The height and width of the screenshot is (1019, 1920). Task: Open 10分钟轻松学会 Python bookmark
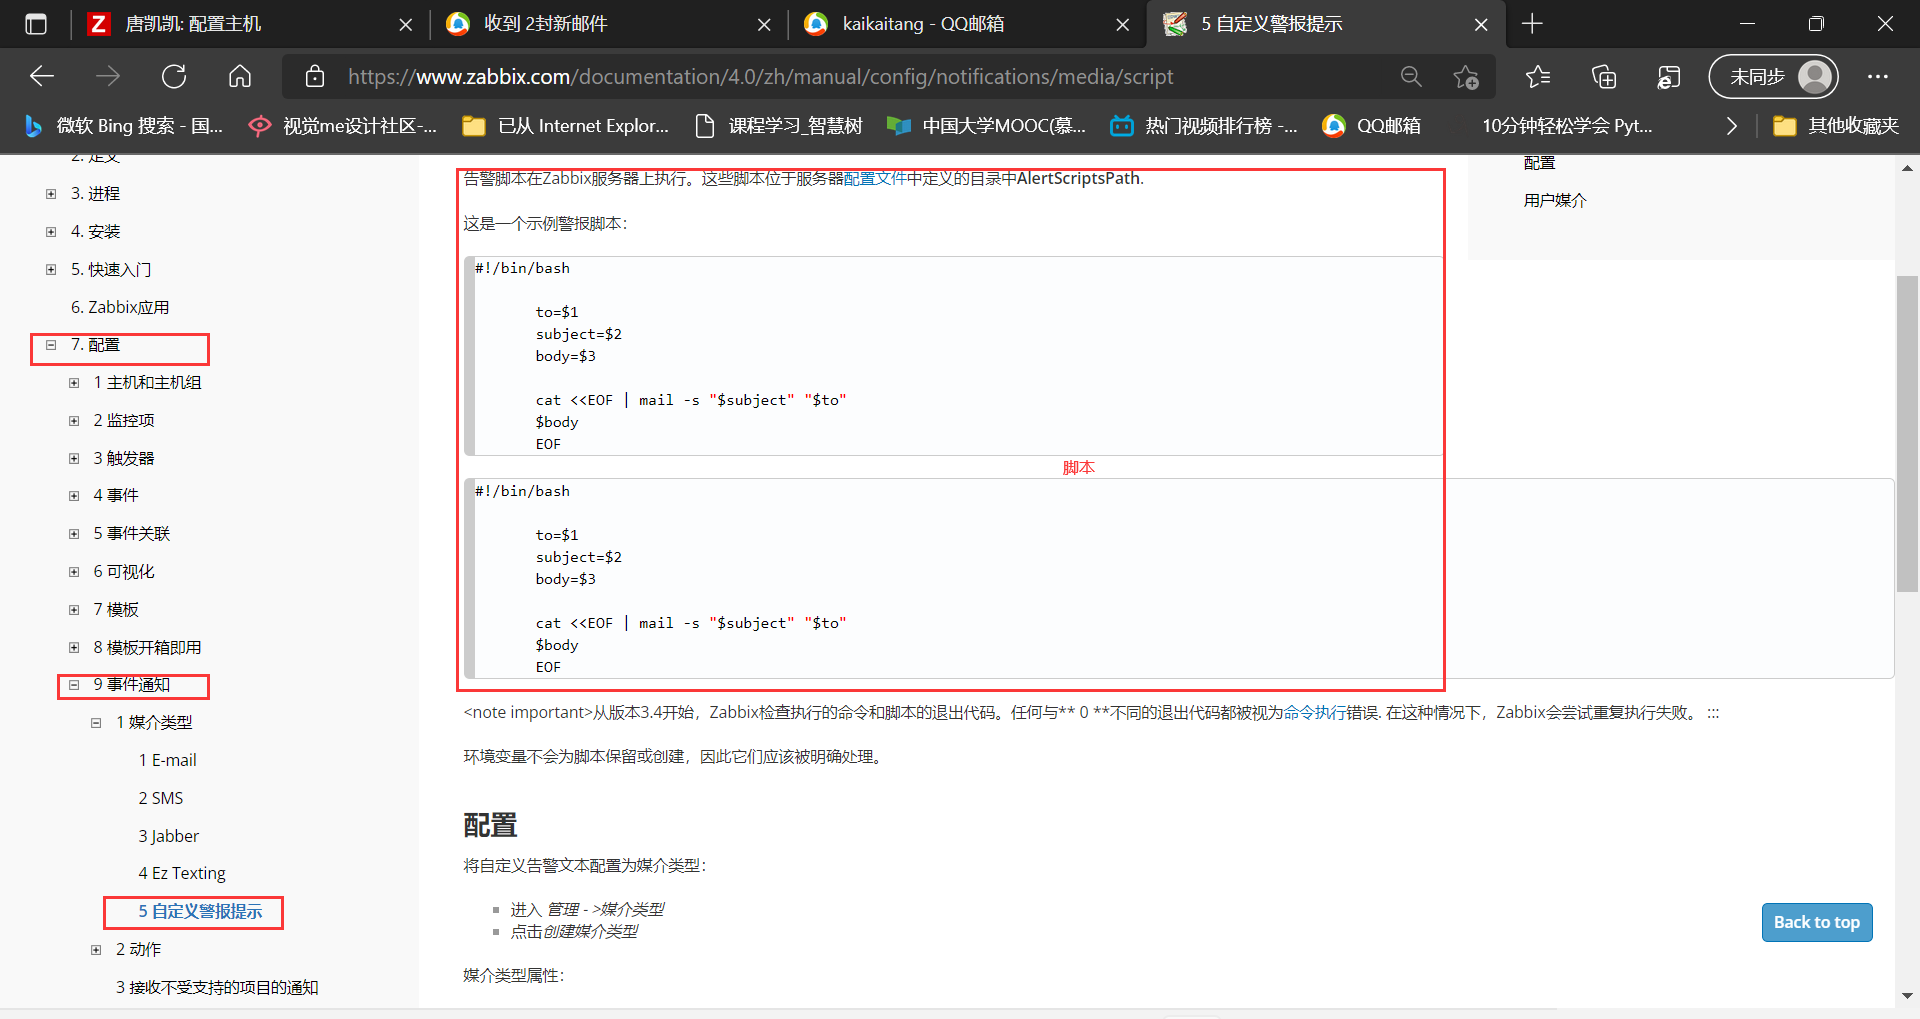[1566, 126]
